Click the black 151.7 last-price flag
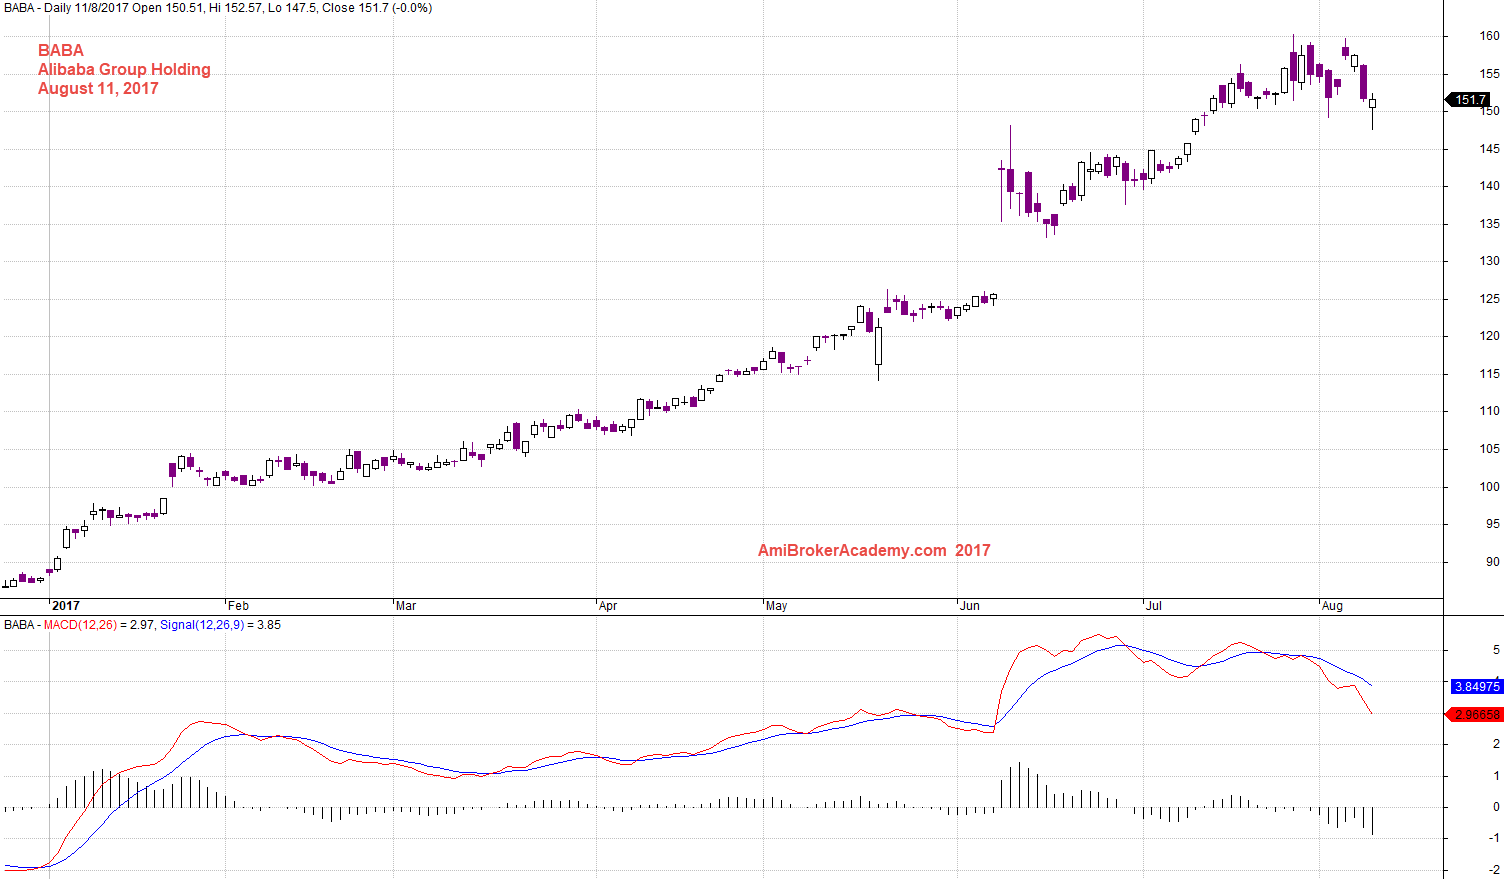Screen dimensions: 1504x879 pos(1469,100)
